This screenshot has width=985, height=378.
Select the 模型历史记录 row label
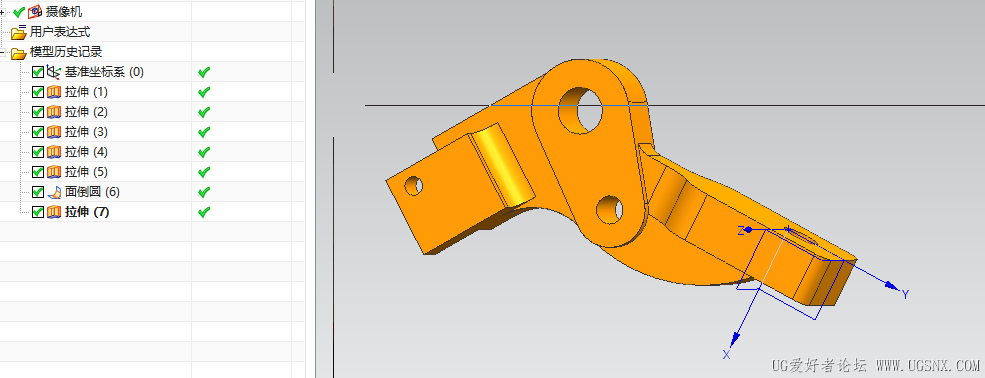pyautogui.click(x=66, y=52)
